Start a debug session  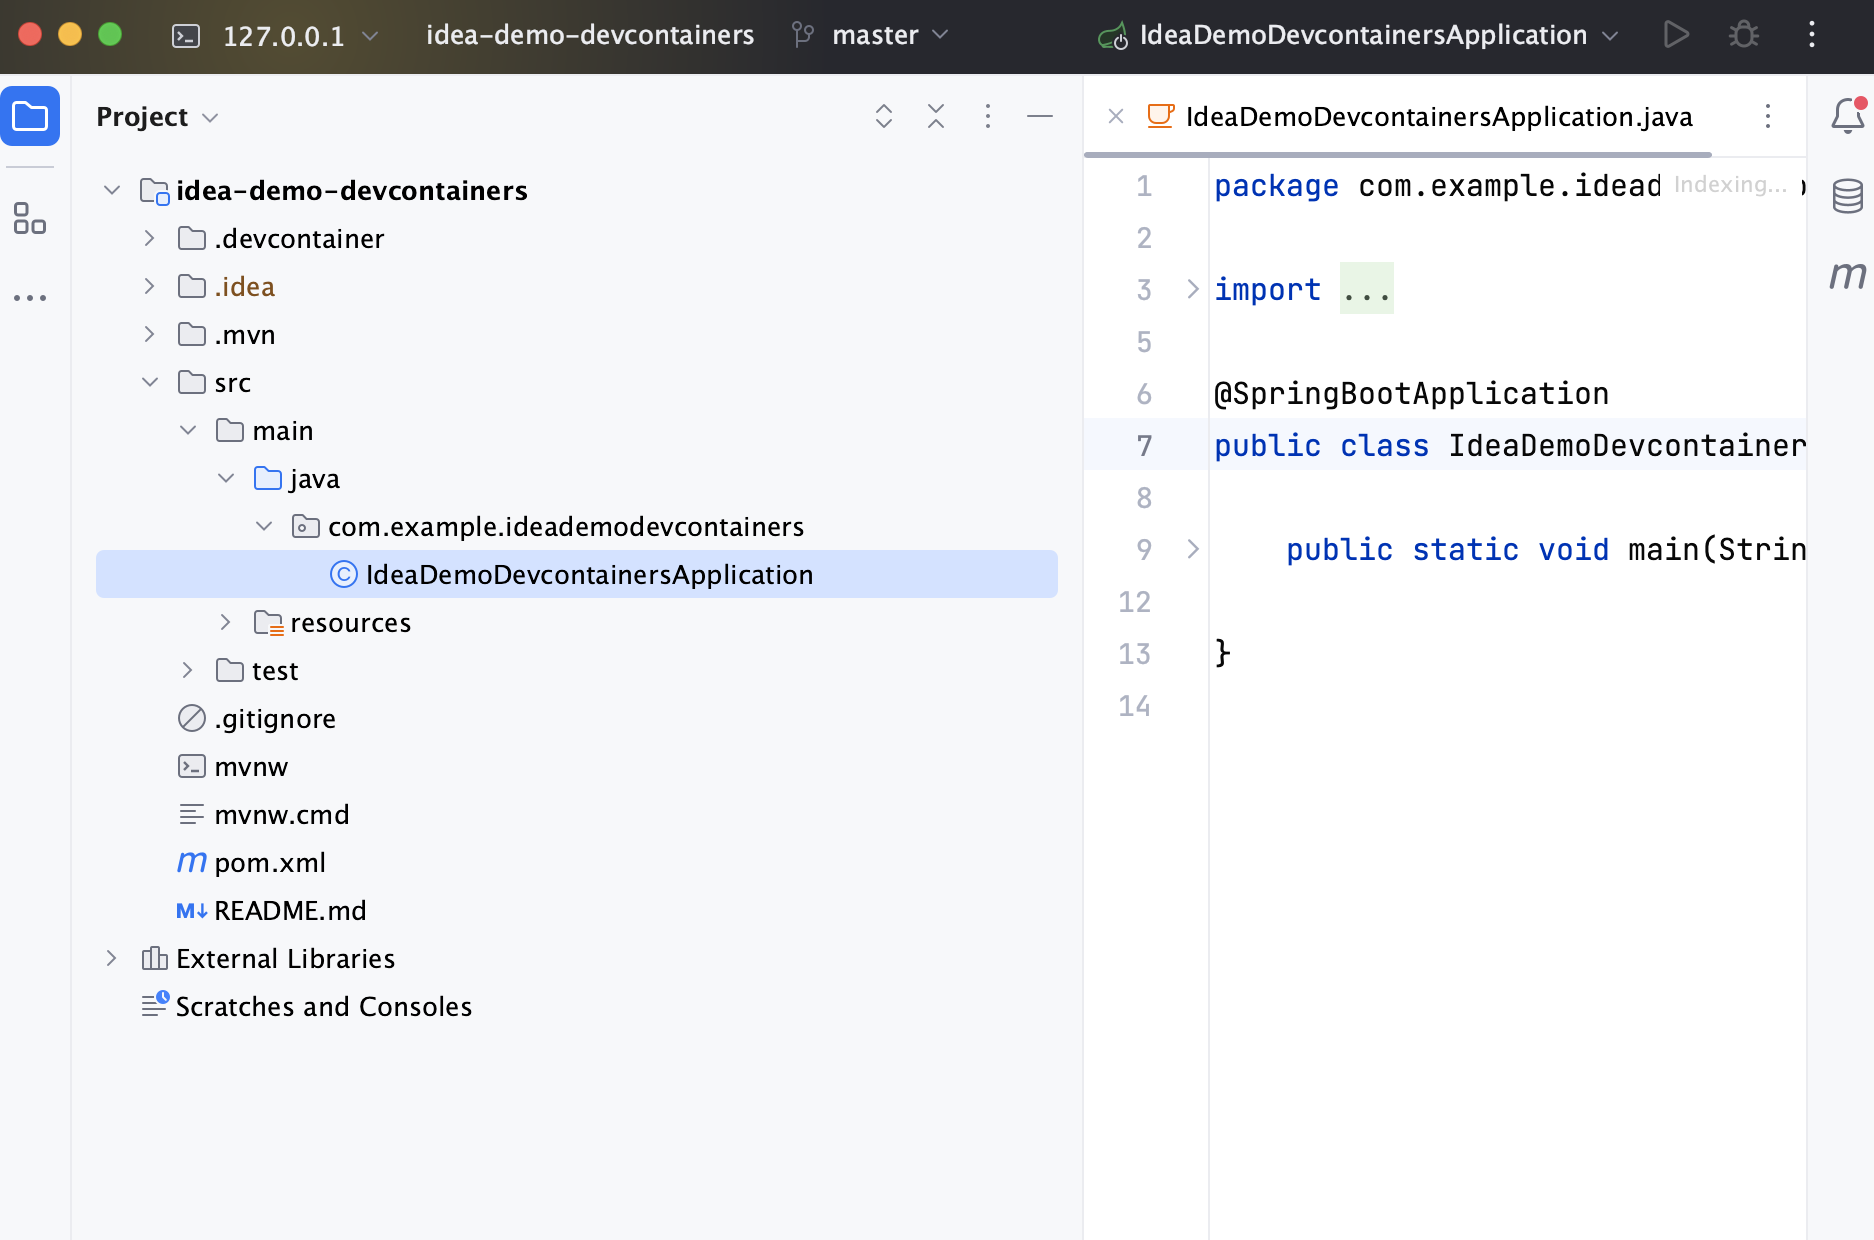pos(1743,34)
